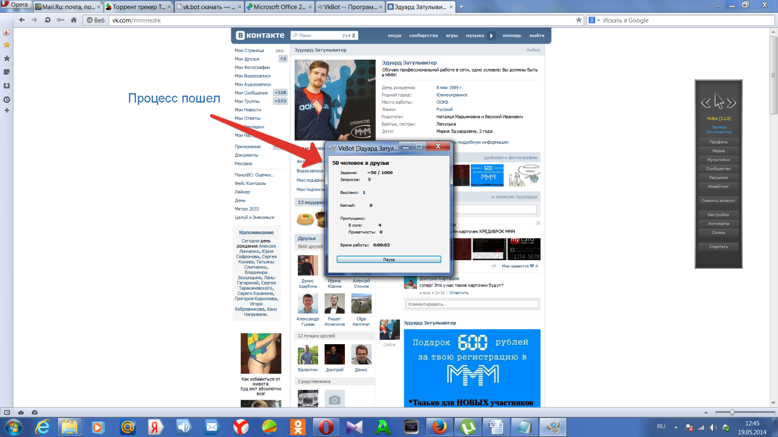Open Opera icon on taskbar
The height and width of the screenshot is (437, 778).
(326, 427)
